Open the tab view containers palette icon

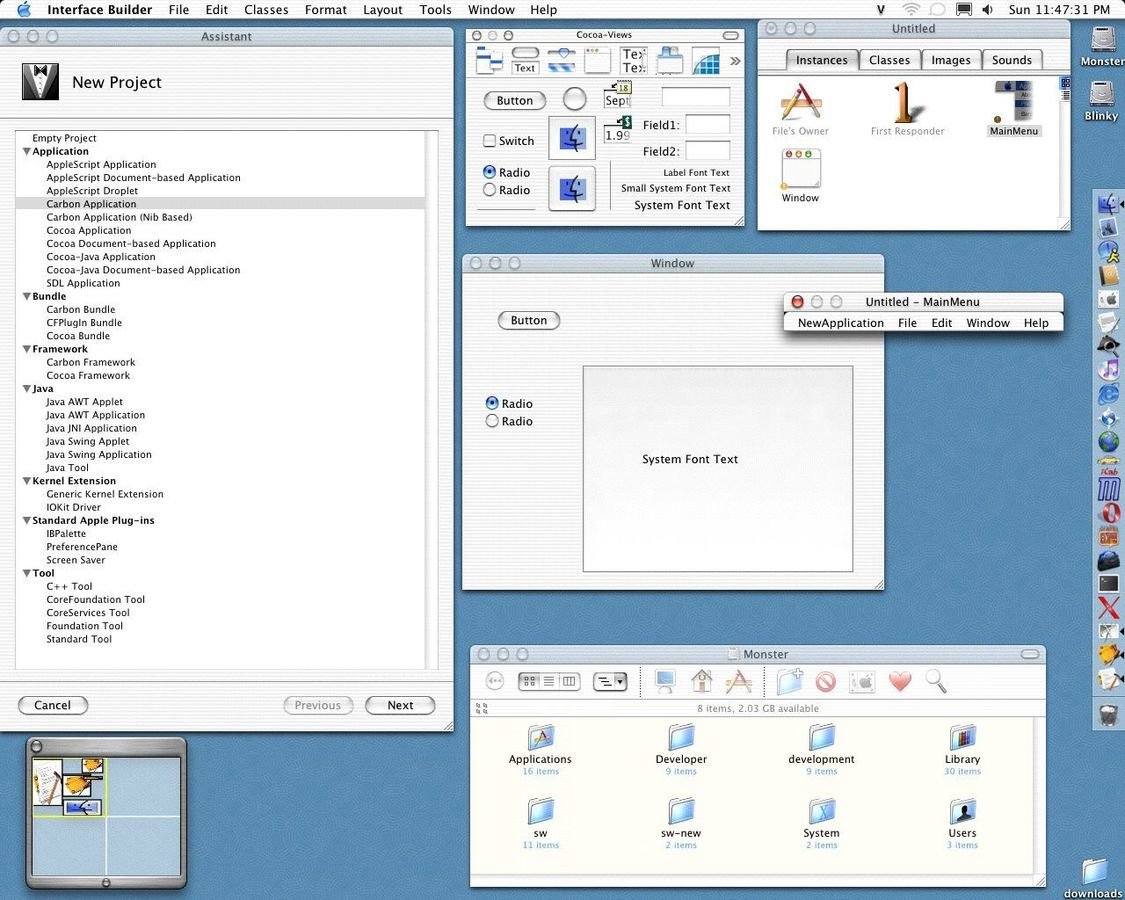coord(670,60)
